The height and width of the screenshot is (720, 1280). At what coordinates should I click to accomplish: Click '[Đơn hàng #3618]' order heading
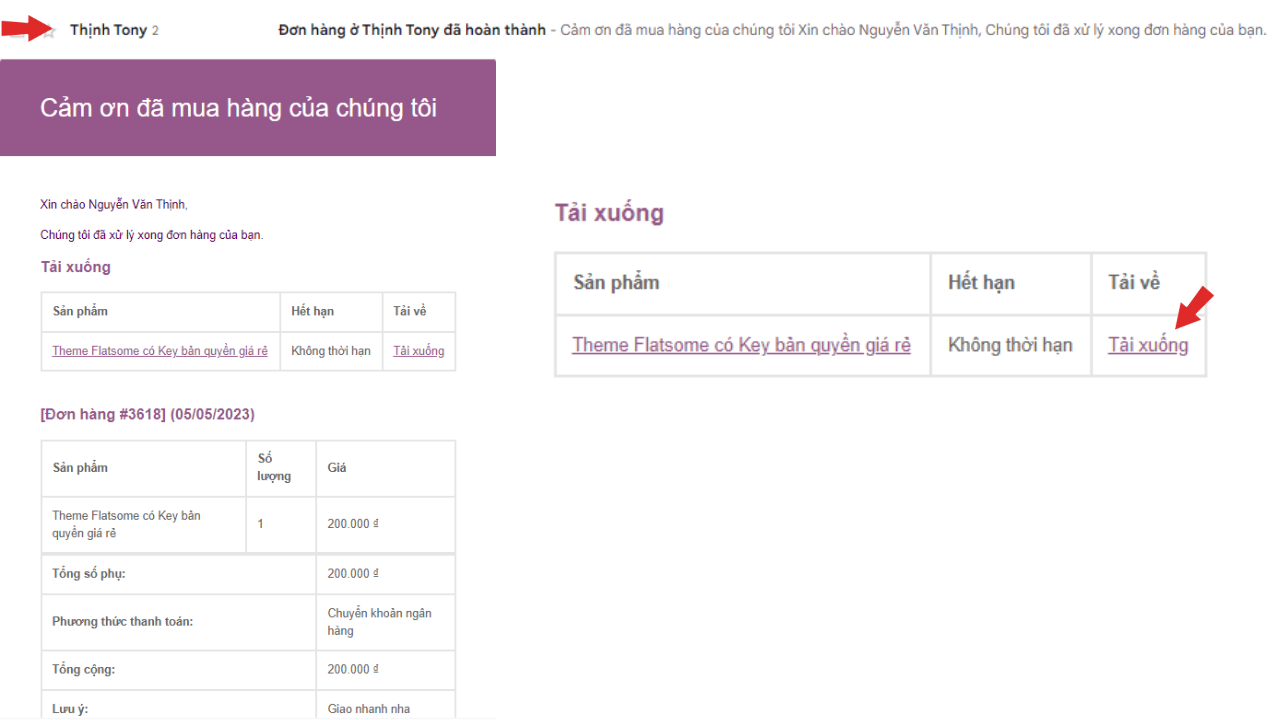(x=147, y=414)
